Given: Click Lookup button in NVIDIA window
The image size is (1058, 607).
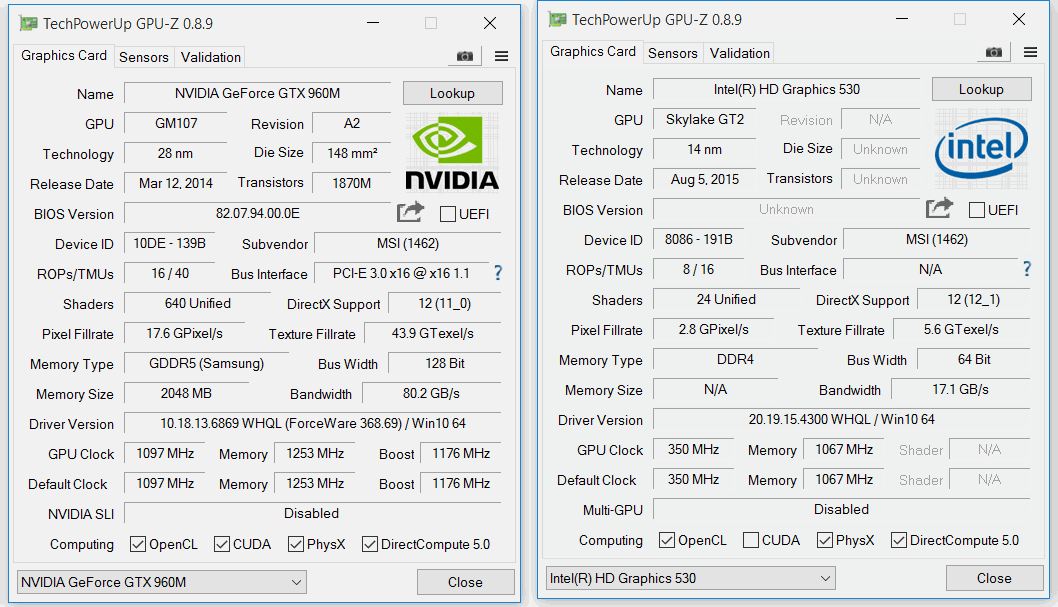Looking at the screenshot, I should 453,93.
